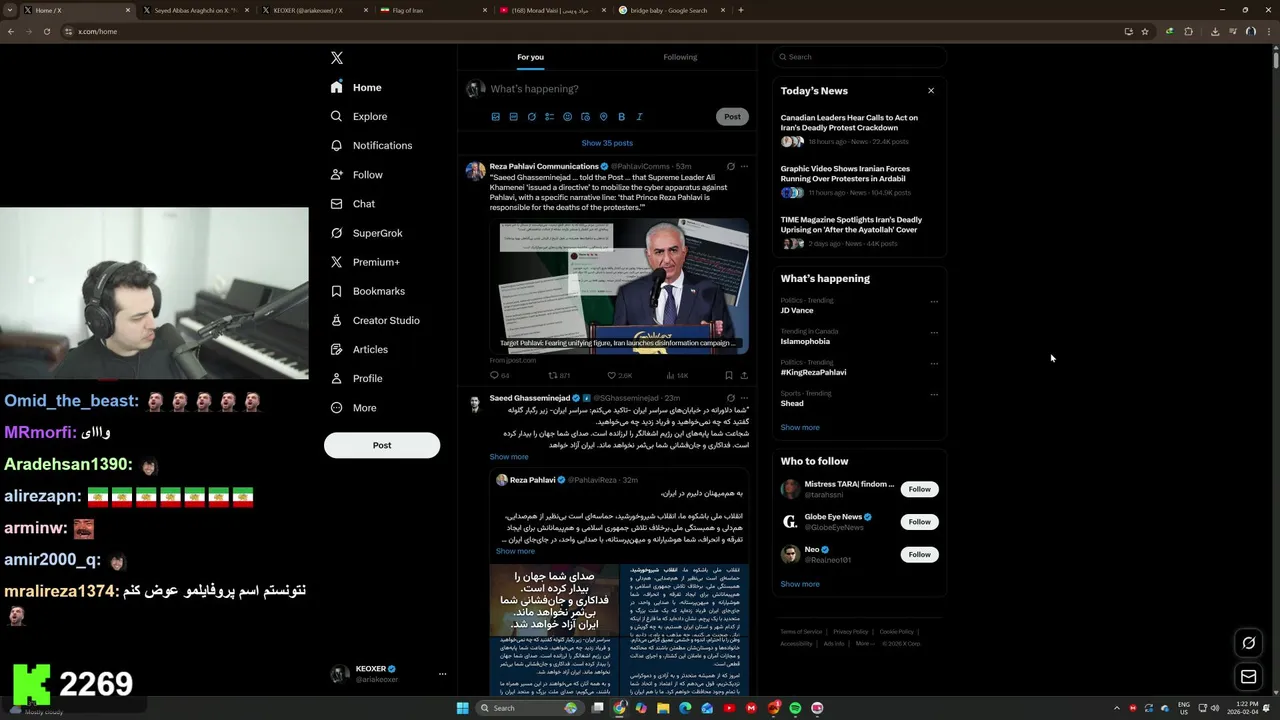Open more options on Saeed Ghasseminejad post
Screen dimensions: 1280x720
coord(744,398)
